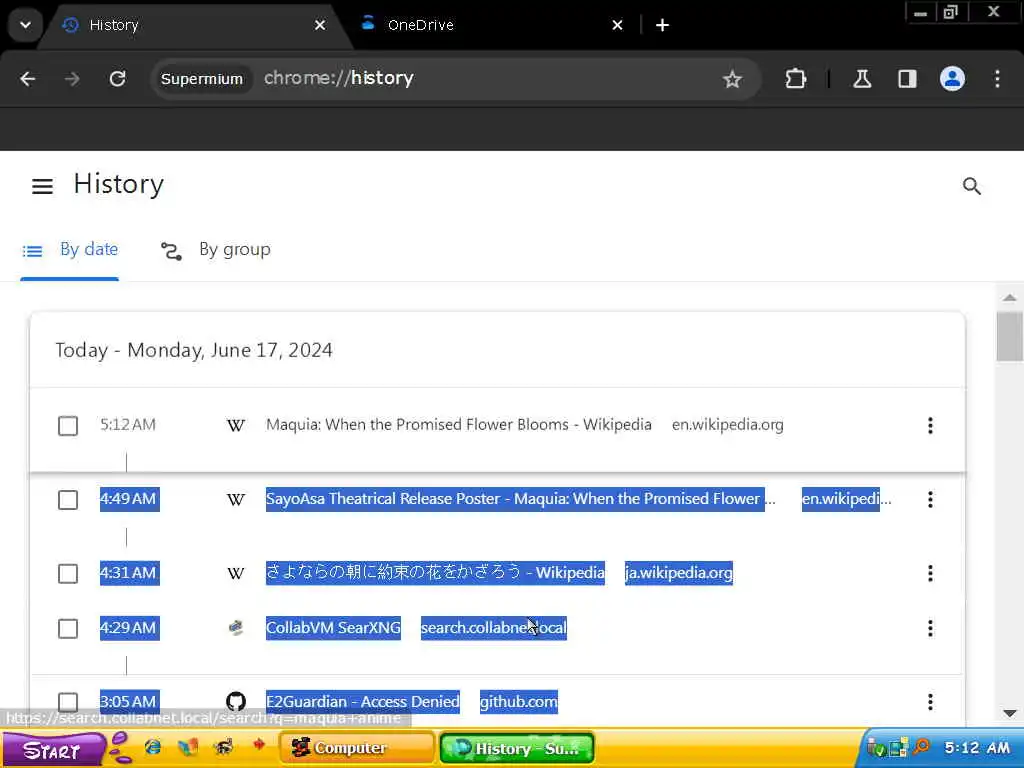Toggle the side panel icon
Image resolution: width=1024 pixels, height=768 pixels.
[x=907, y=79]
